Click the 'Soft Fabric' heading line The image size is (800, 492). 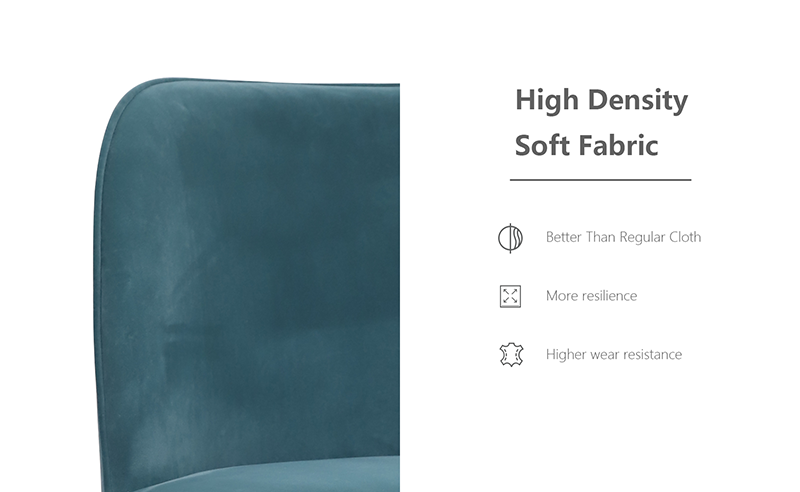click(586, 145)
